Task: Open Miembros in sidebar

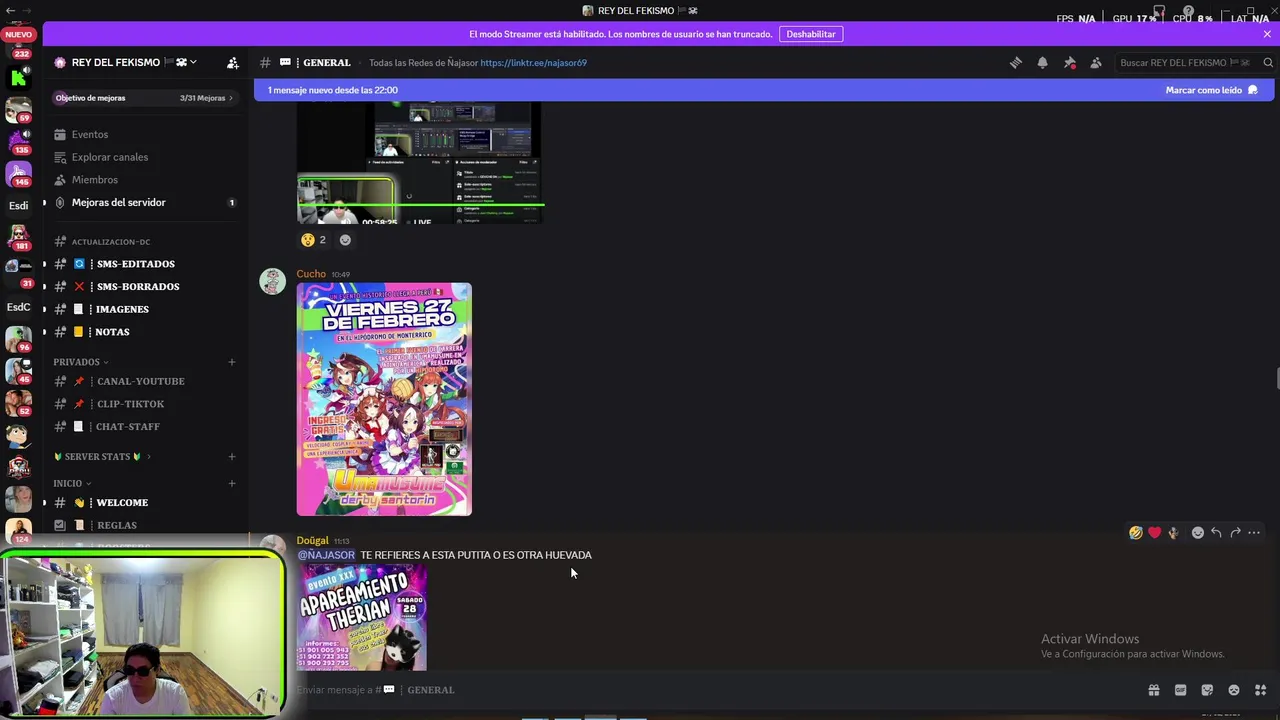Action: [x=145, y=180]
